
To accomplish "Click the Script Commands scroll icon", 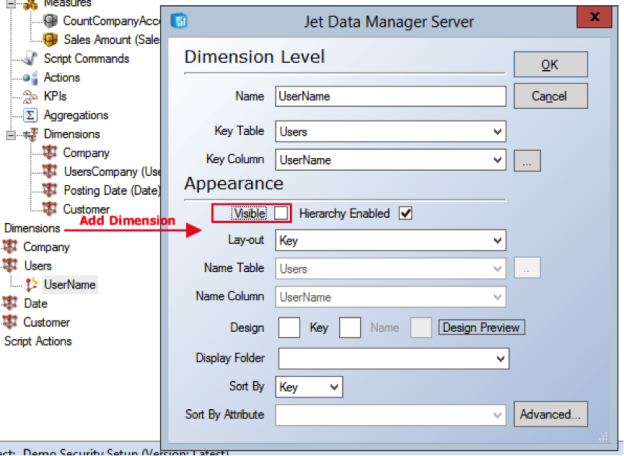I will click(x=30, y=58).
